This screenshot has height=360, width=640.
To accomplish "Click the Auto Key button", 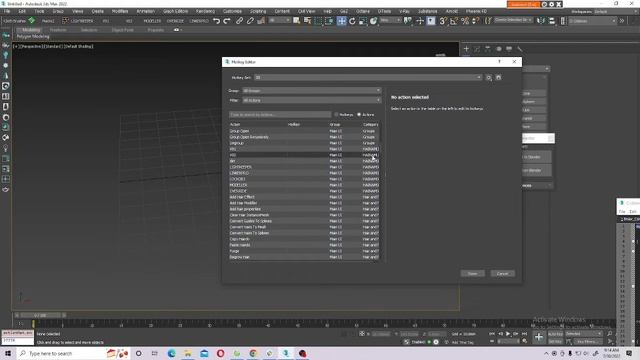I will pos(555,334).
